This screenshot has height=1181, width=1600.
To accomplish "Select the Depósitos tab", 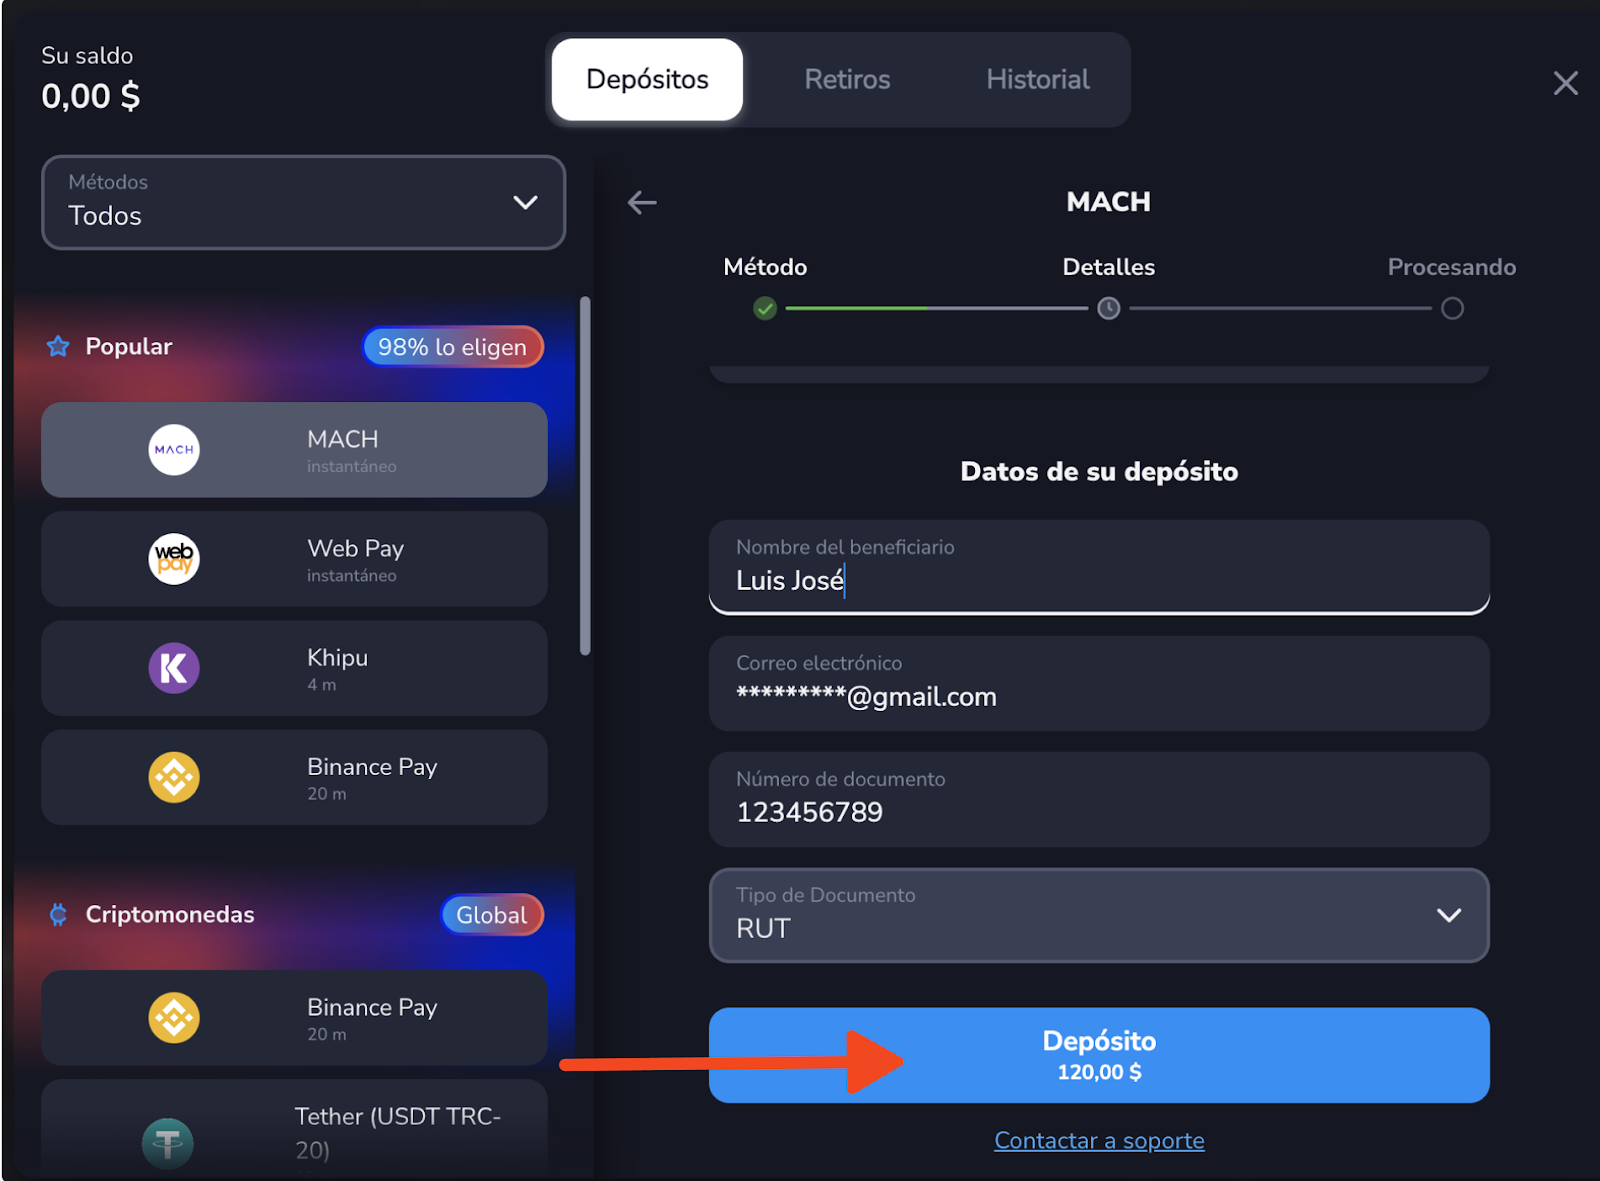I will click(647, 80).
